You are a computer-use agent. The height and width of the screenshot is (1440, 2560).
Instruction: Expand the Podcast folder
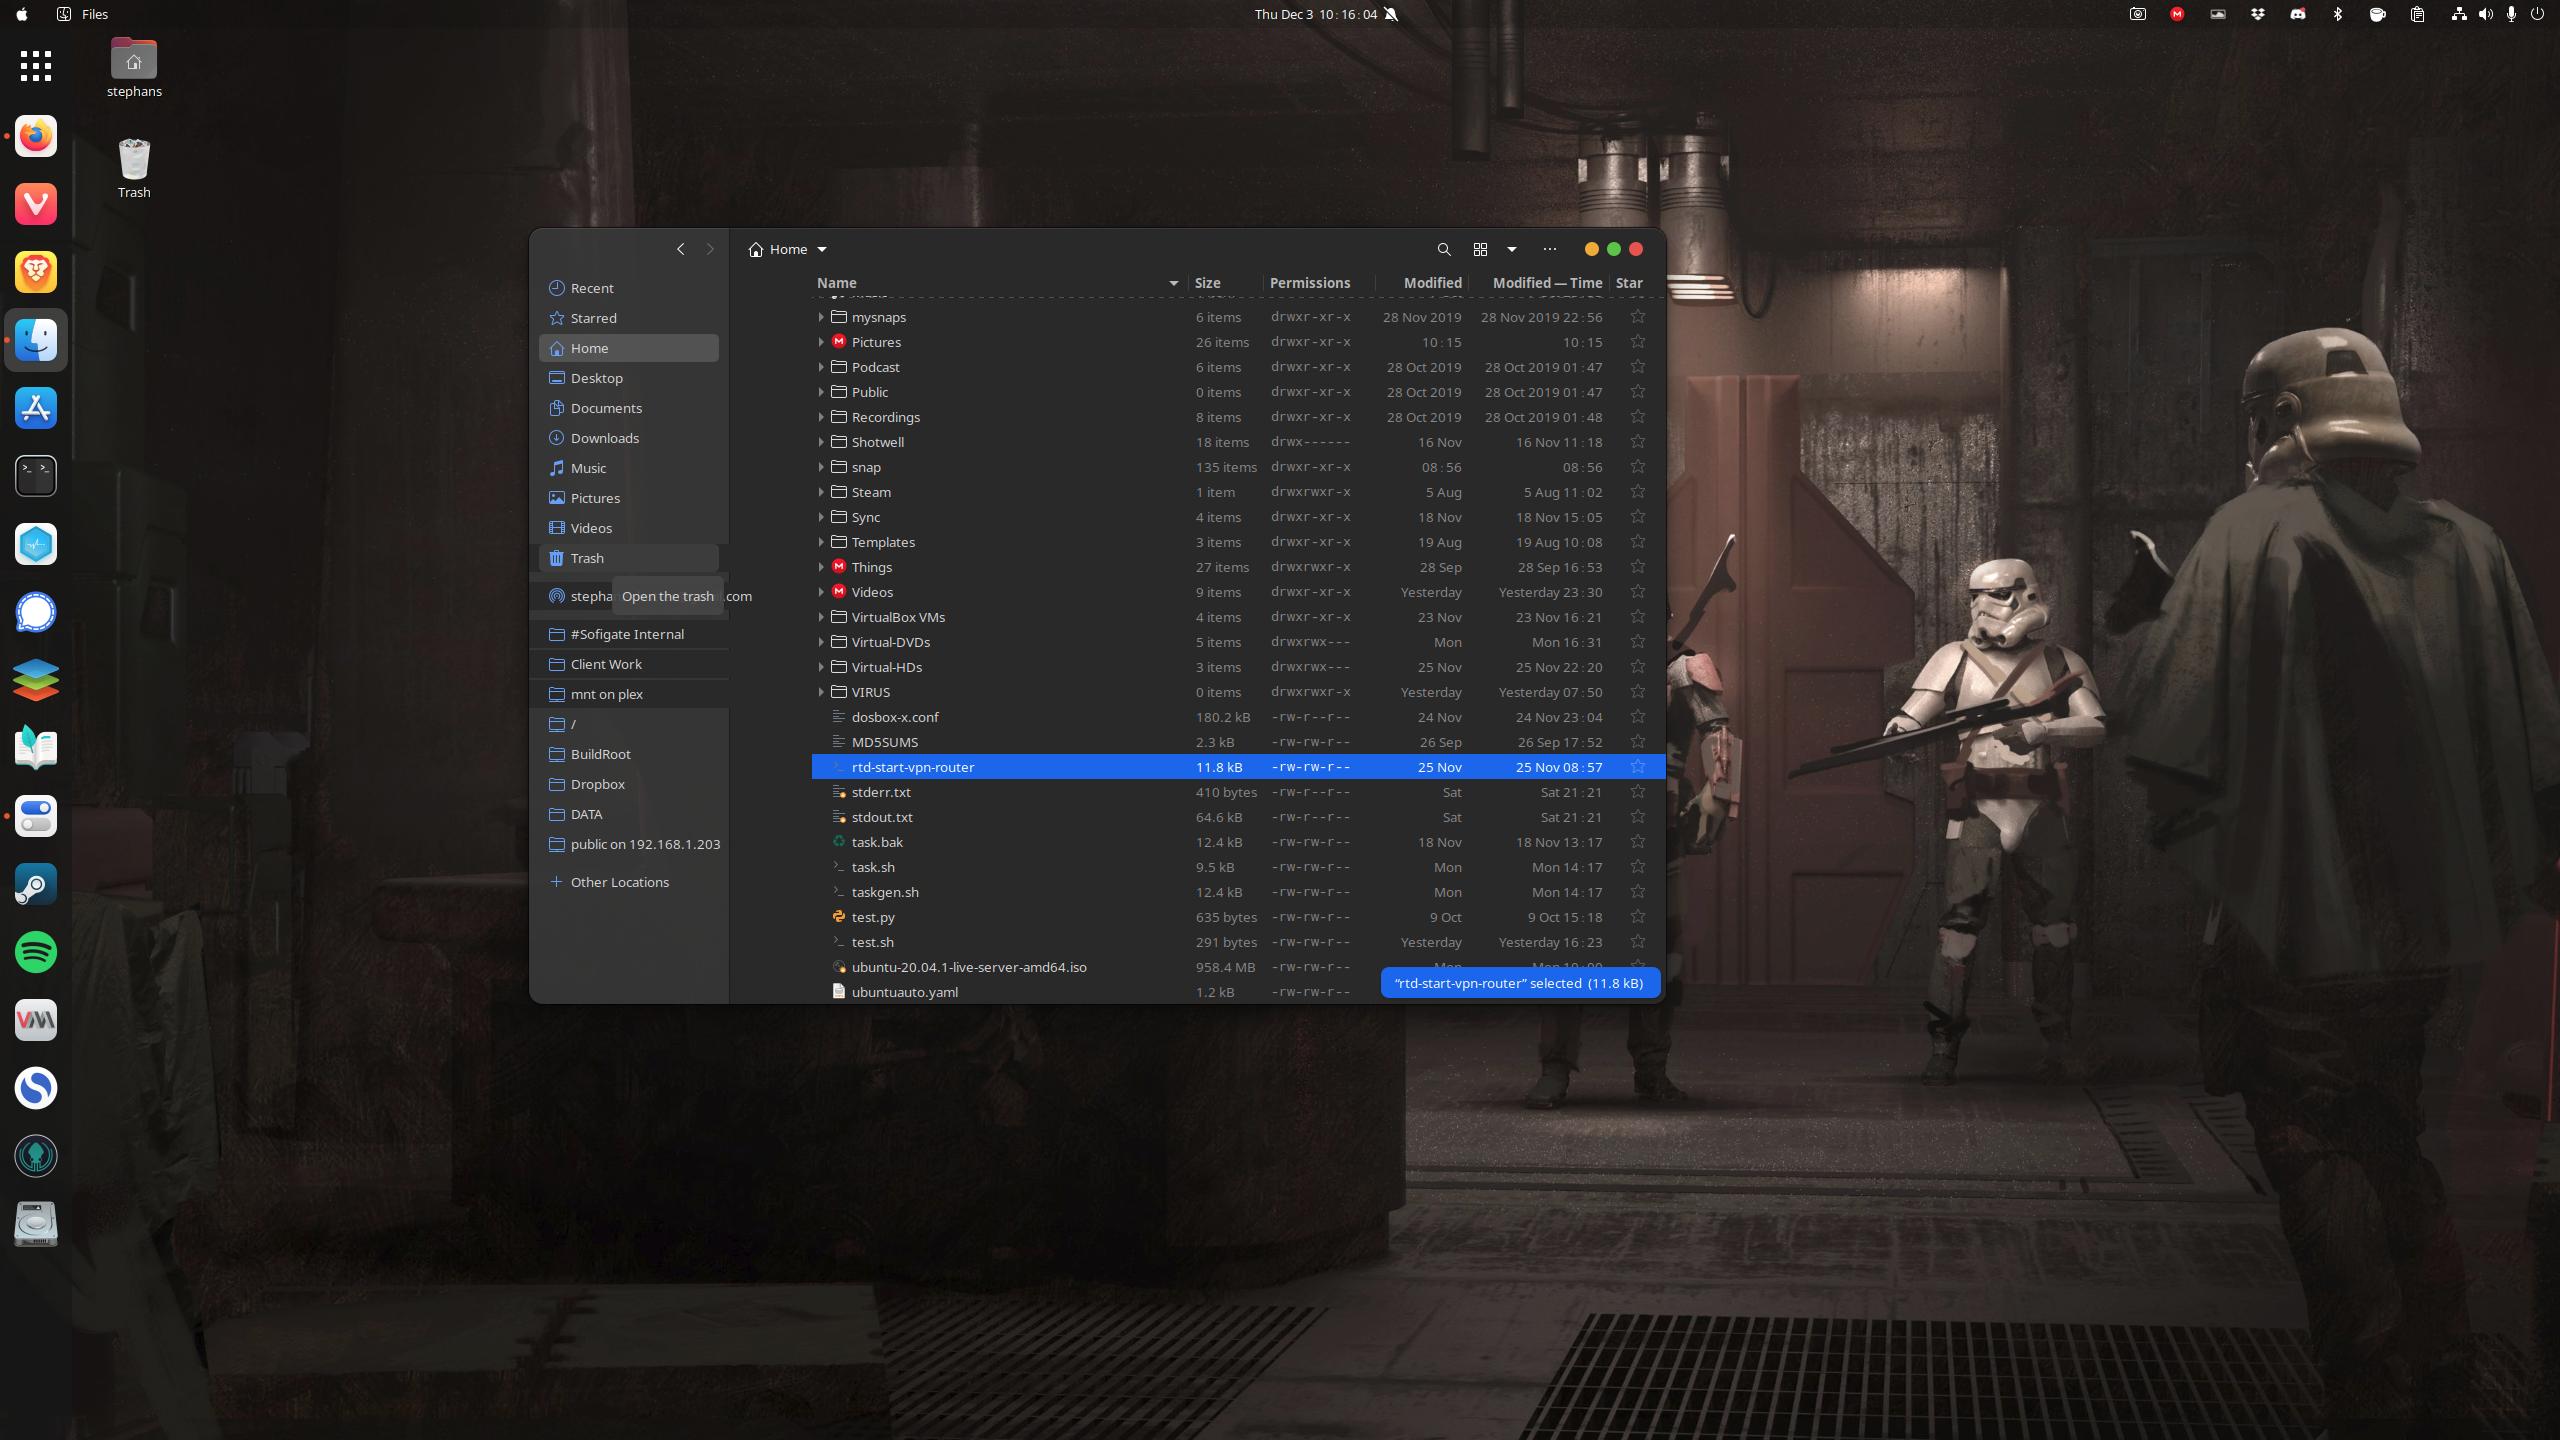(x=821, y=367)
